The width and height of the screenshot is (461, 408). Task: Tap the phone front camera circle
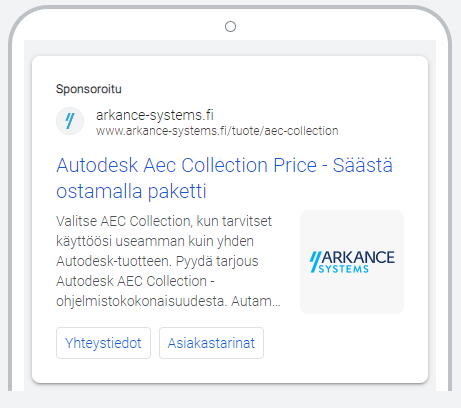(x=230, y=26)
